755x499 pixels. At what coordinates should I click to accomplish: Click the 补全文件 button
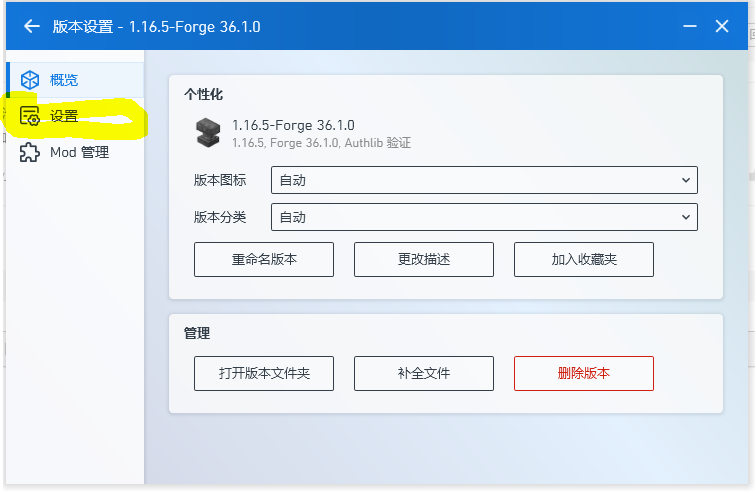pyautogui.click(x=424, y=373)
